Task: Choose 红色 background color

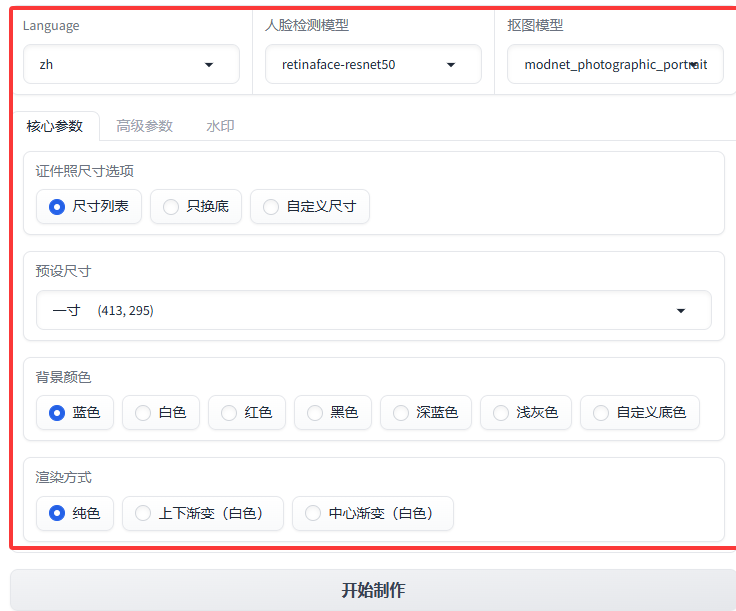Action: pyautogui.click(x=247, y=412)
